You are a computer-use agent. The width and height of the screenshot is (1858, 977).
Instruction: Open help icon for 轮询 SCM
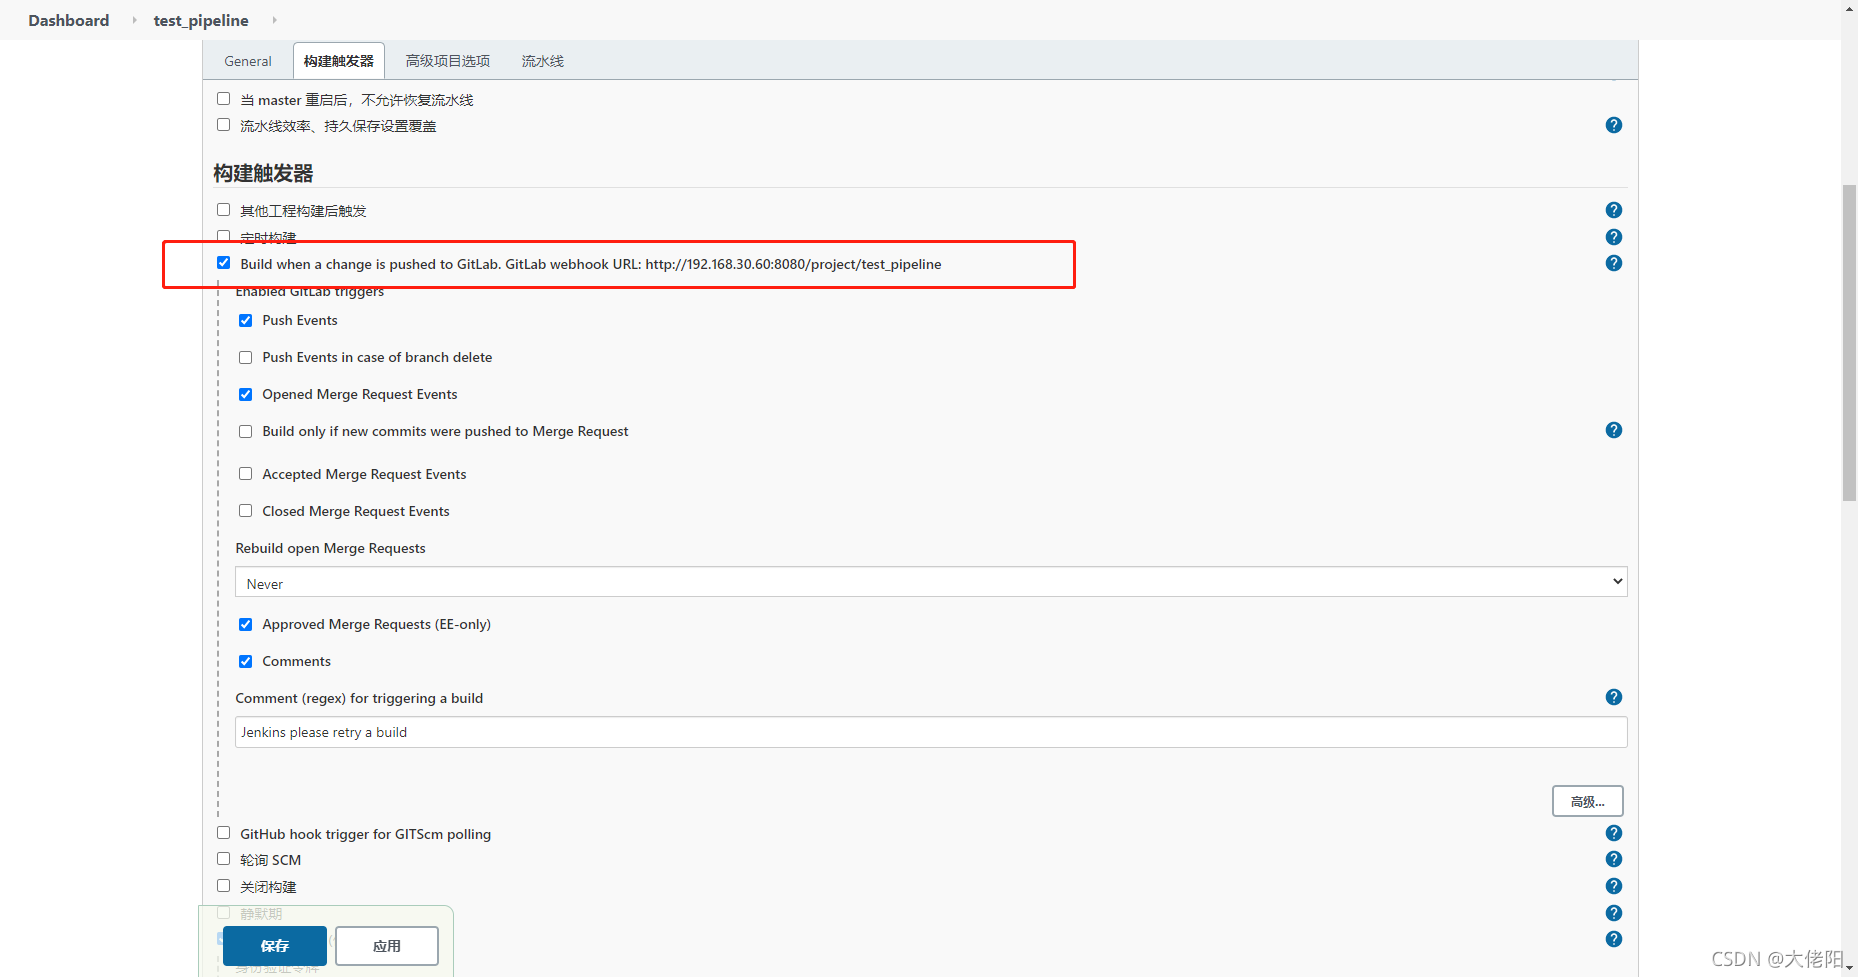click(1613, 859)
